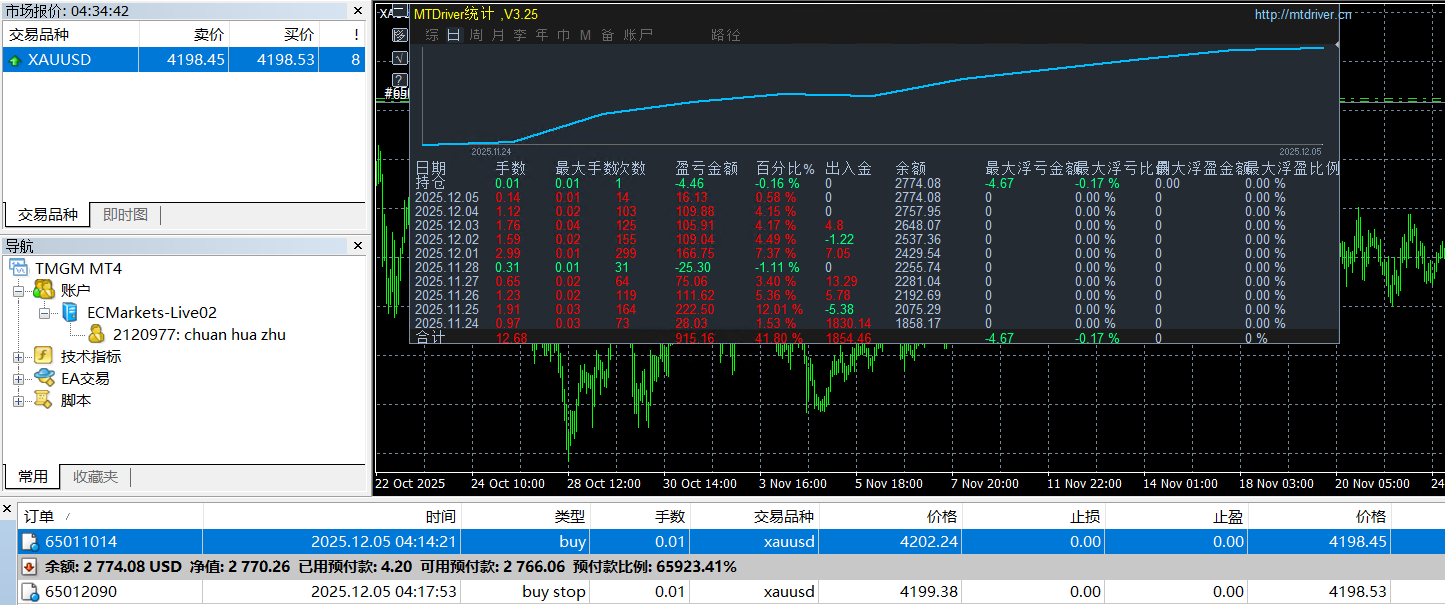Screen dimensions: 1445x605
Task: Open the 收藏夹 favorites tab
Action: pos(95,477)
